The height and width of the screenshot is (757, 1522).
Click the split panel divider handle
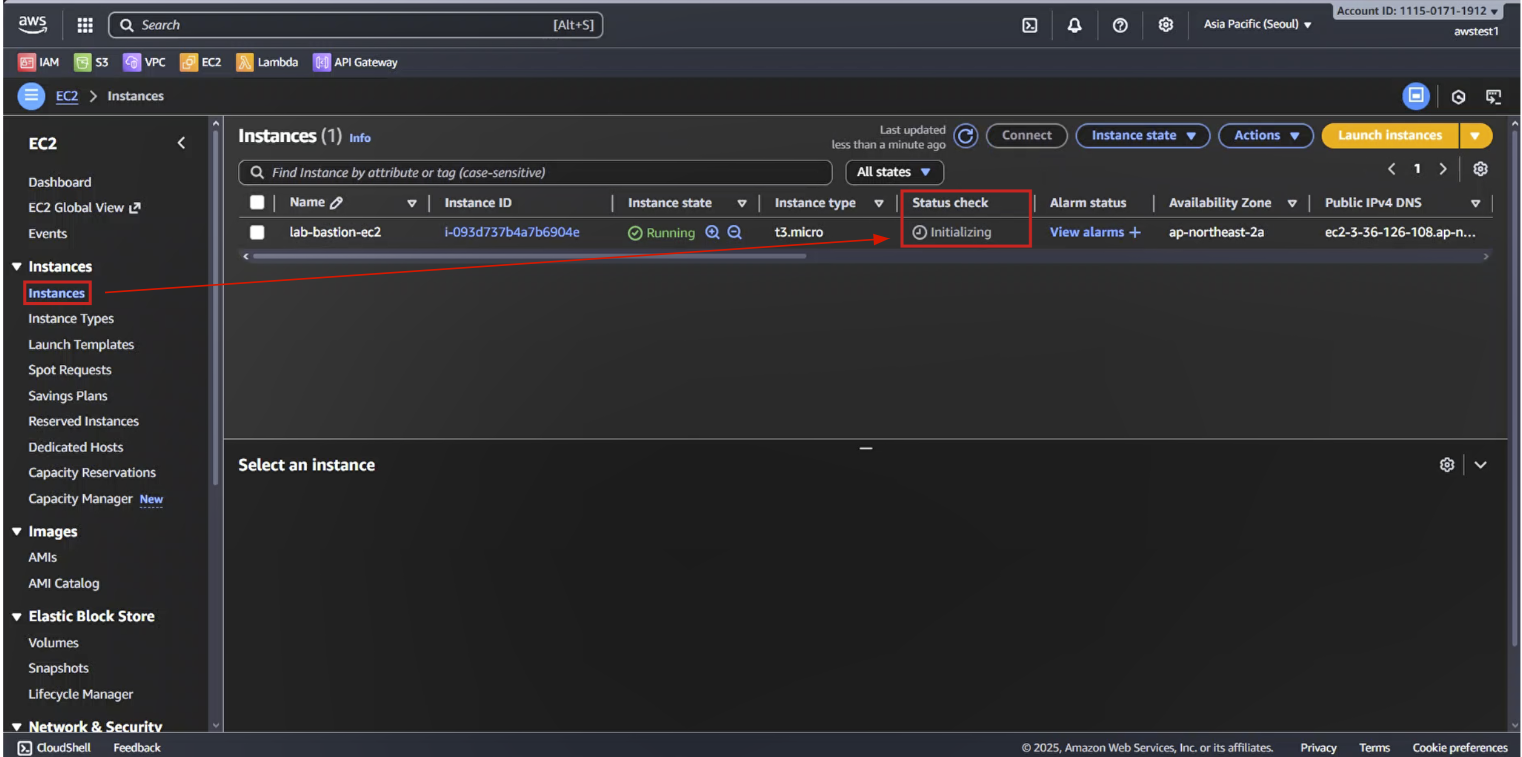(x=866, y=447)
